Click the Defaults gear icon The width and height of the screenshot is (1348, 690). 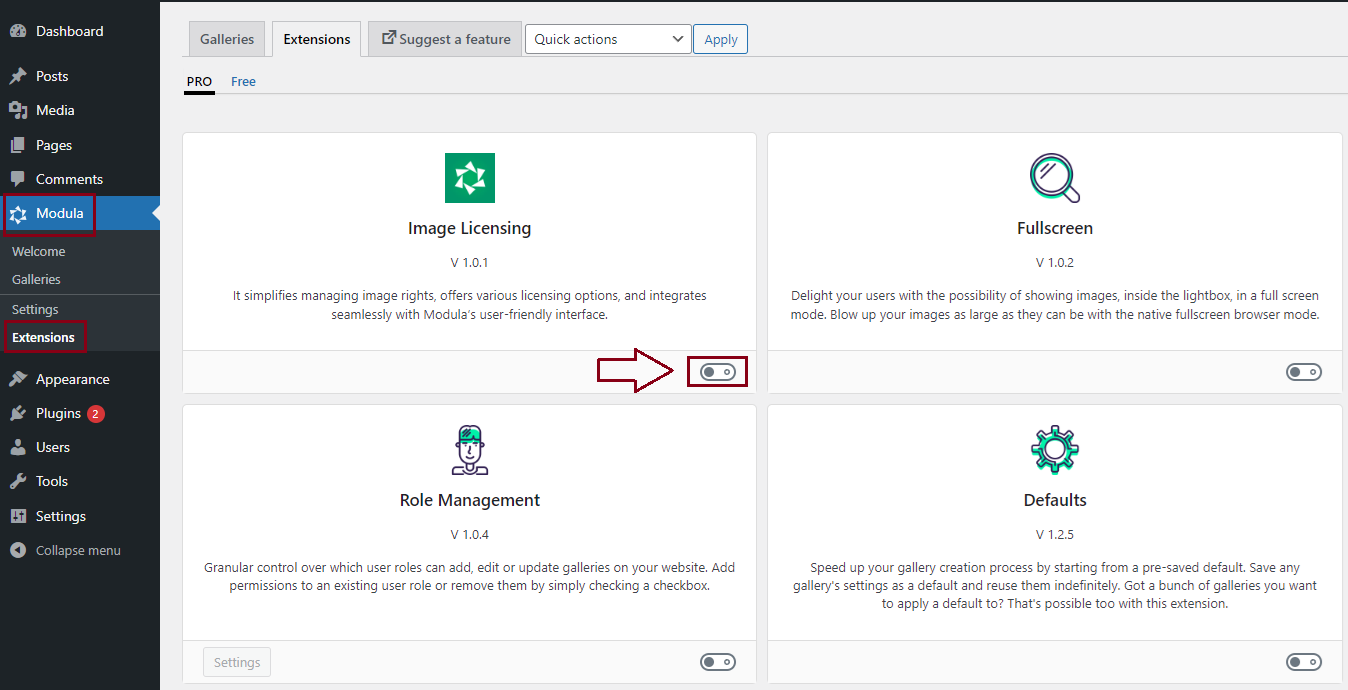point(1054,450)
